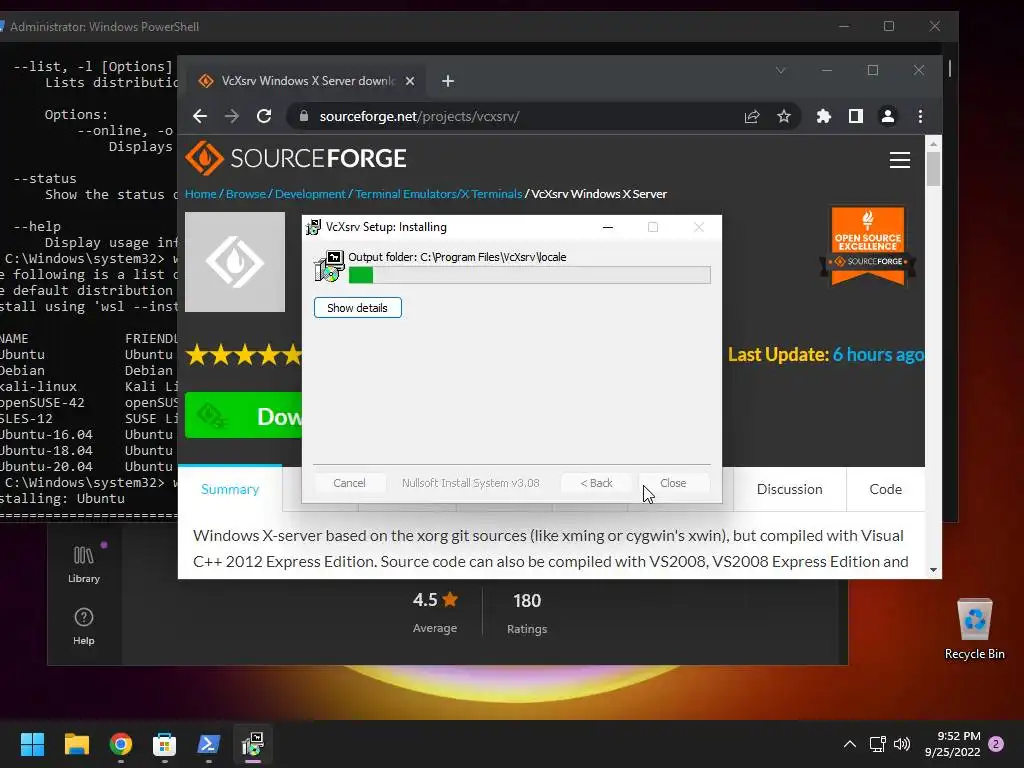
Task: Go forward in Chrome browser
Action: click(x=232, y=116)
